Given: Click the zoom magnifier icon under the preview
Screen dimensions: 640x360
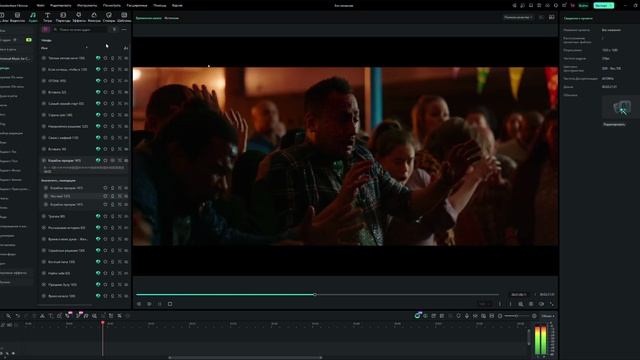Looking at the screenshot, I should tap(521, 304).
